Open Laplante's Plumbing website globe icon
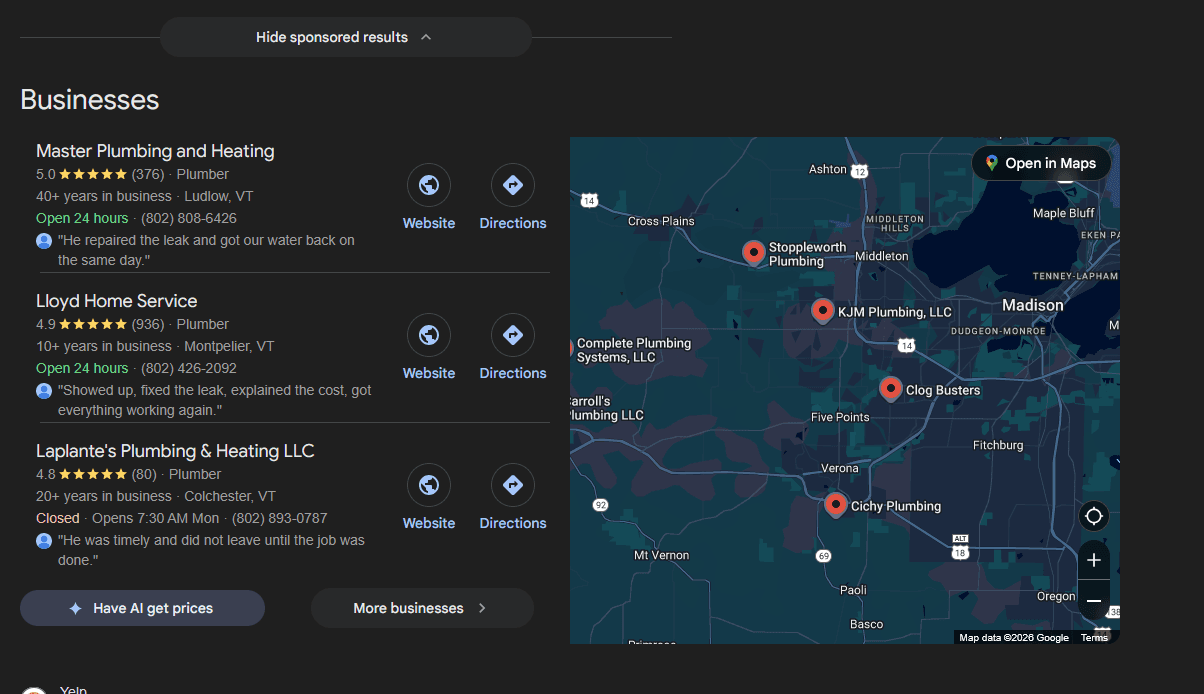The width and height of the screenshot is (1204, 694). 428,485
